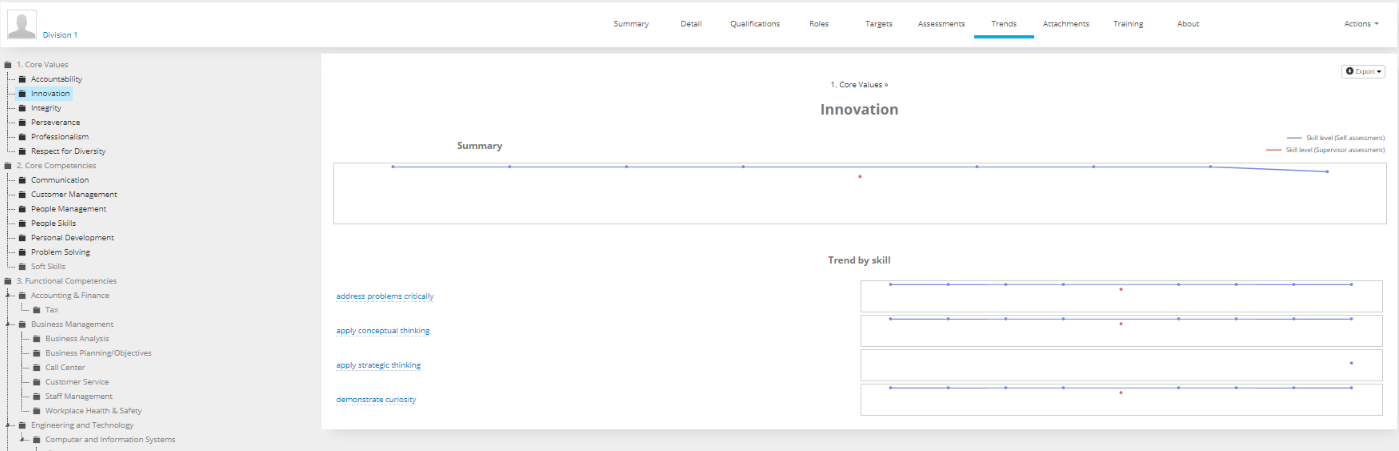1399x451 pixels.
Task: Click the folder icon beside Problem Solving
Action: (22, 252)
